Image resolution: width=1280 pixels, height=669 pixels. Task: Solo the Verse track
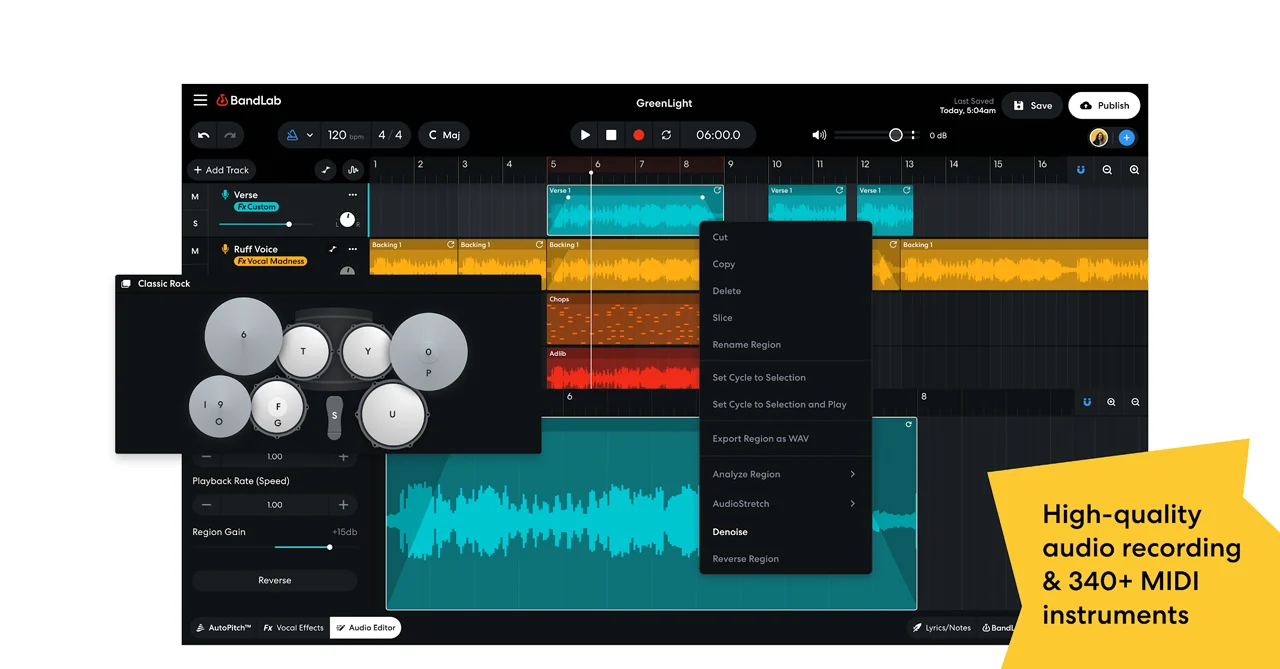(195, 223)
